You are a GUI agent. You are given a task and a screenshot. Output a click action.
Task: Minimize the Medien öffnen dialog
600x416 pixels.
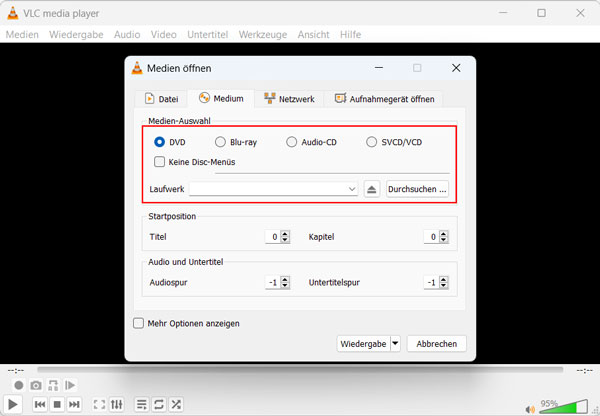(x=379, y=68)
